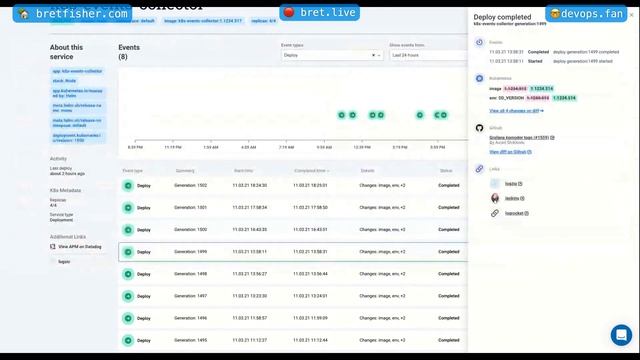Click completed time 11.03.21 13:56:44

310,274
